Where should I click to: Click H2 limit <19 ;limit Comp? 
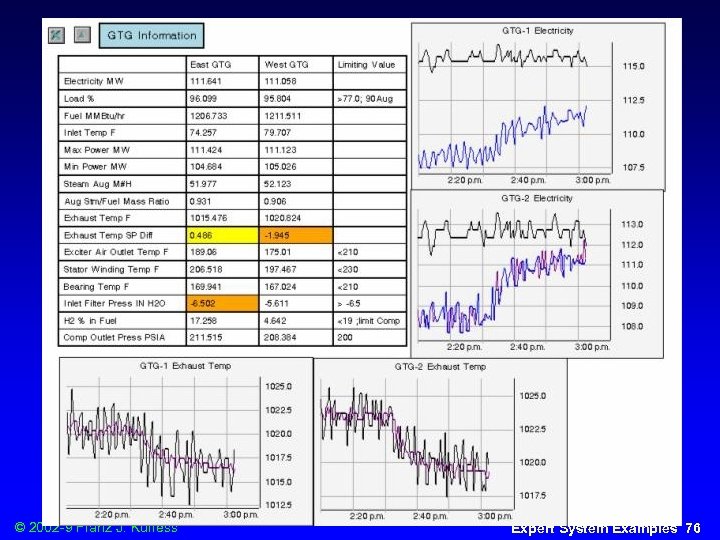[x=369, y=321]
